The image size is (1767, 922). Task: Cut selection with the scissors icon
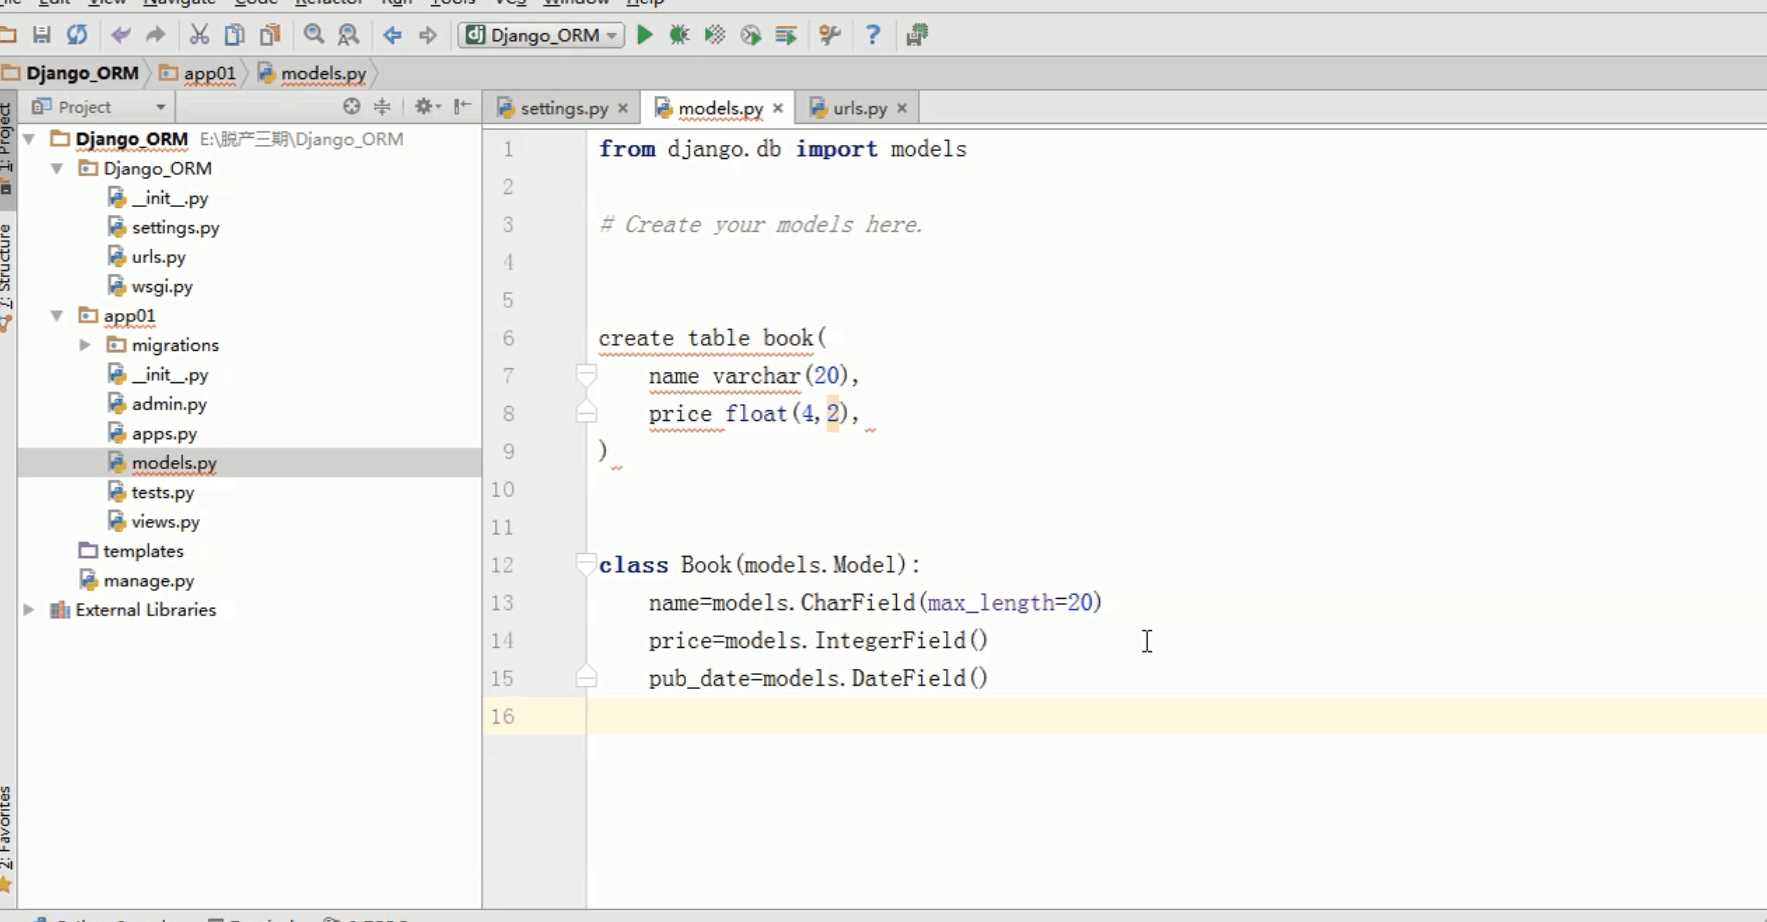pyautogui.click(x=199, y=35)
